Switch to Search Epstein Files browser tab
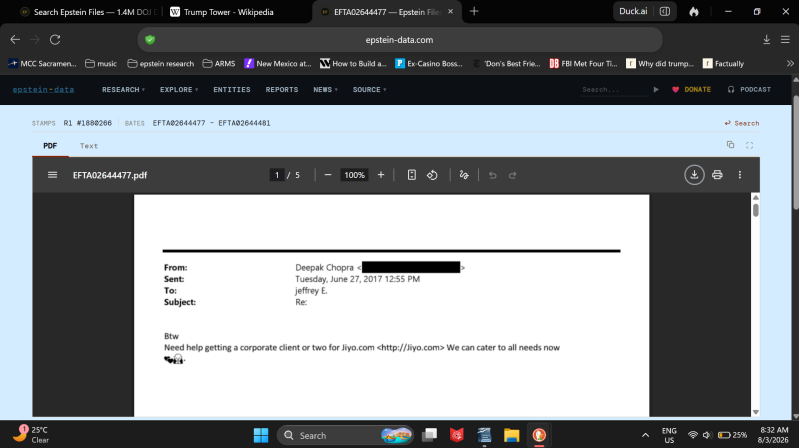Screen dimensions: 799x448 [91, 12]
